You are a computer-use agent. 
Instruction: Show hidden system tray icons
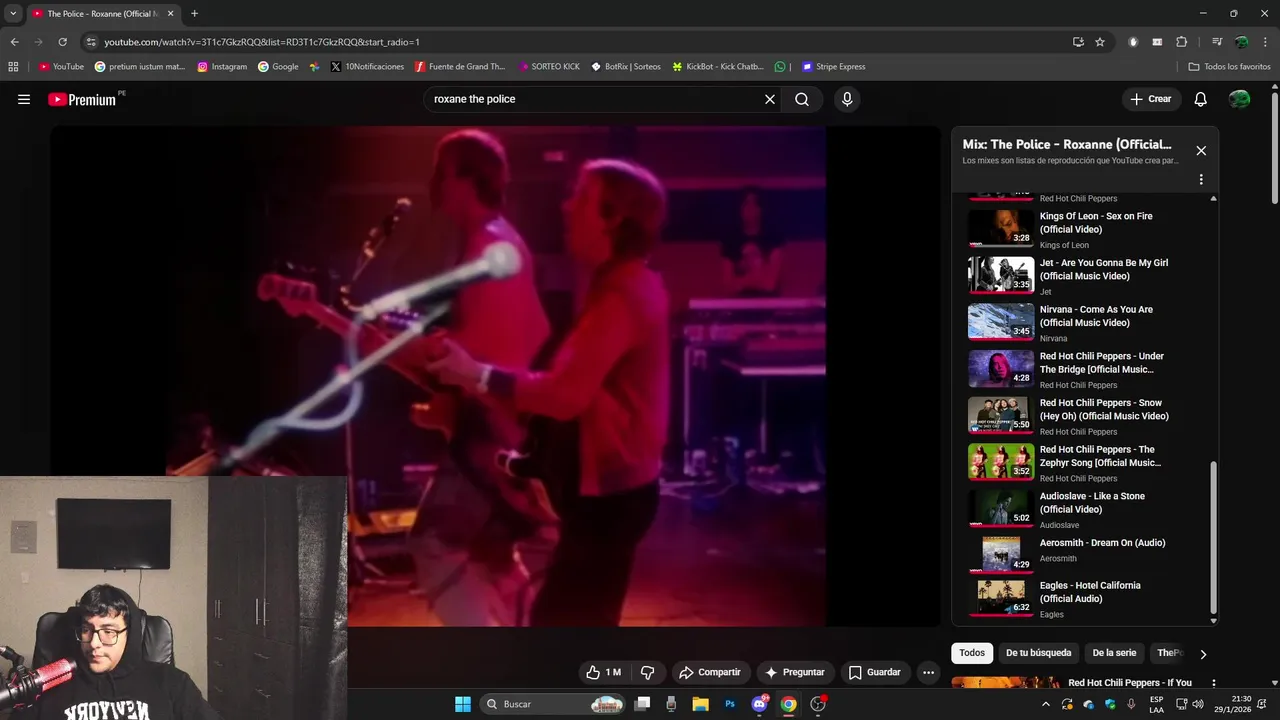pos(1046,704)
